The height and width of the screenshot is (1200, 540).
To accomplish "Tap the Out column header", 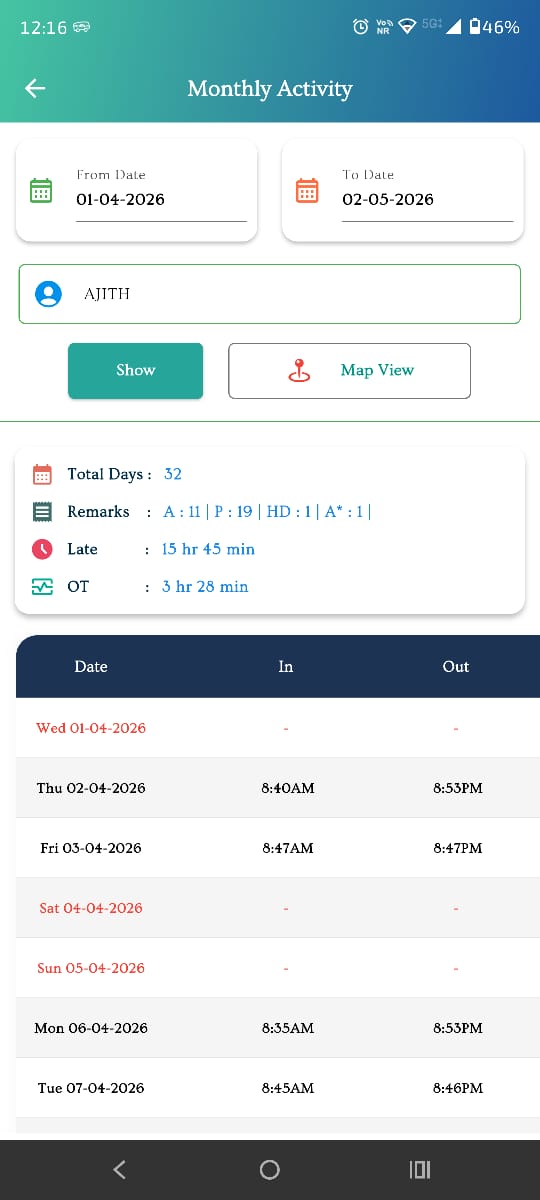I will 456,667.
